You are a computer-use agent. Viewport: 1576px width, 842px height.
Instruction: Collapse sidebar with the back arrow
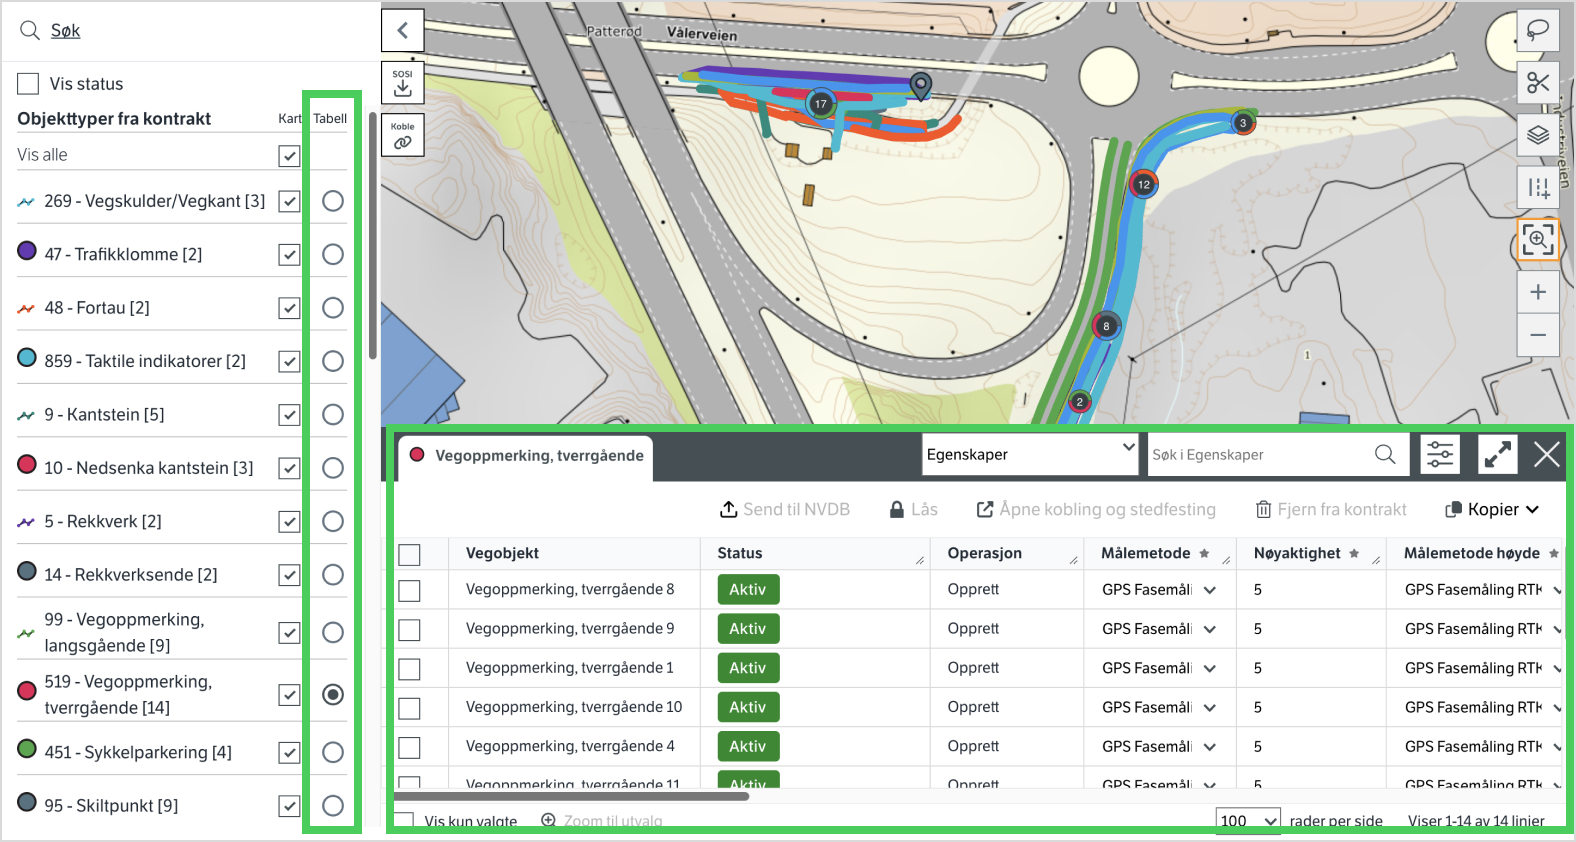(x=402, y=30)
